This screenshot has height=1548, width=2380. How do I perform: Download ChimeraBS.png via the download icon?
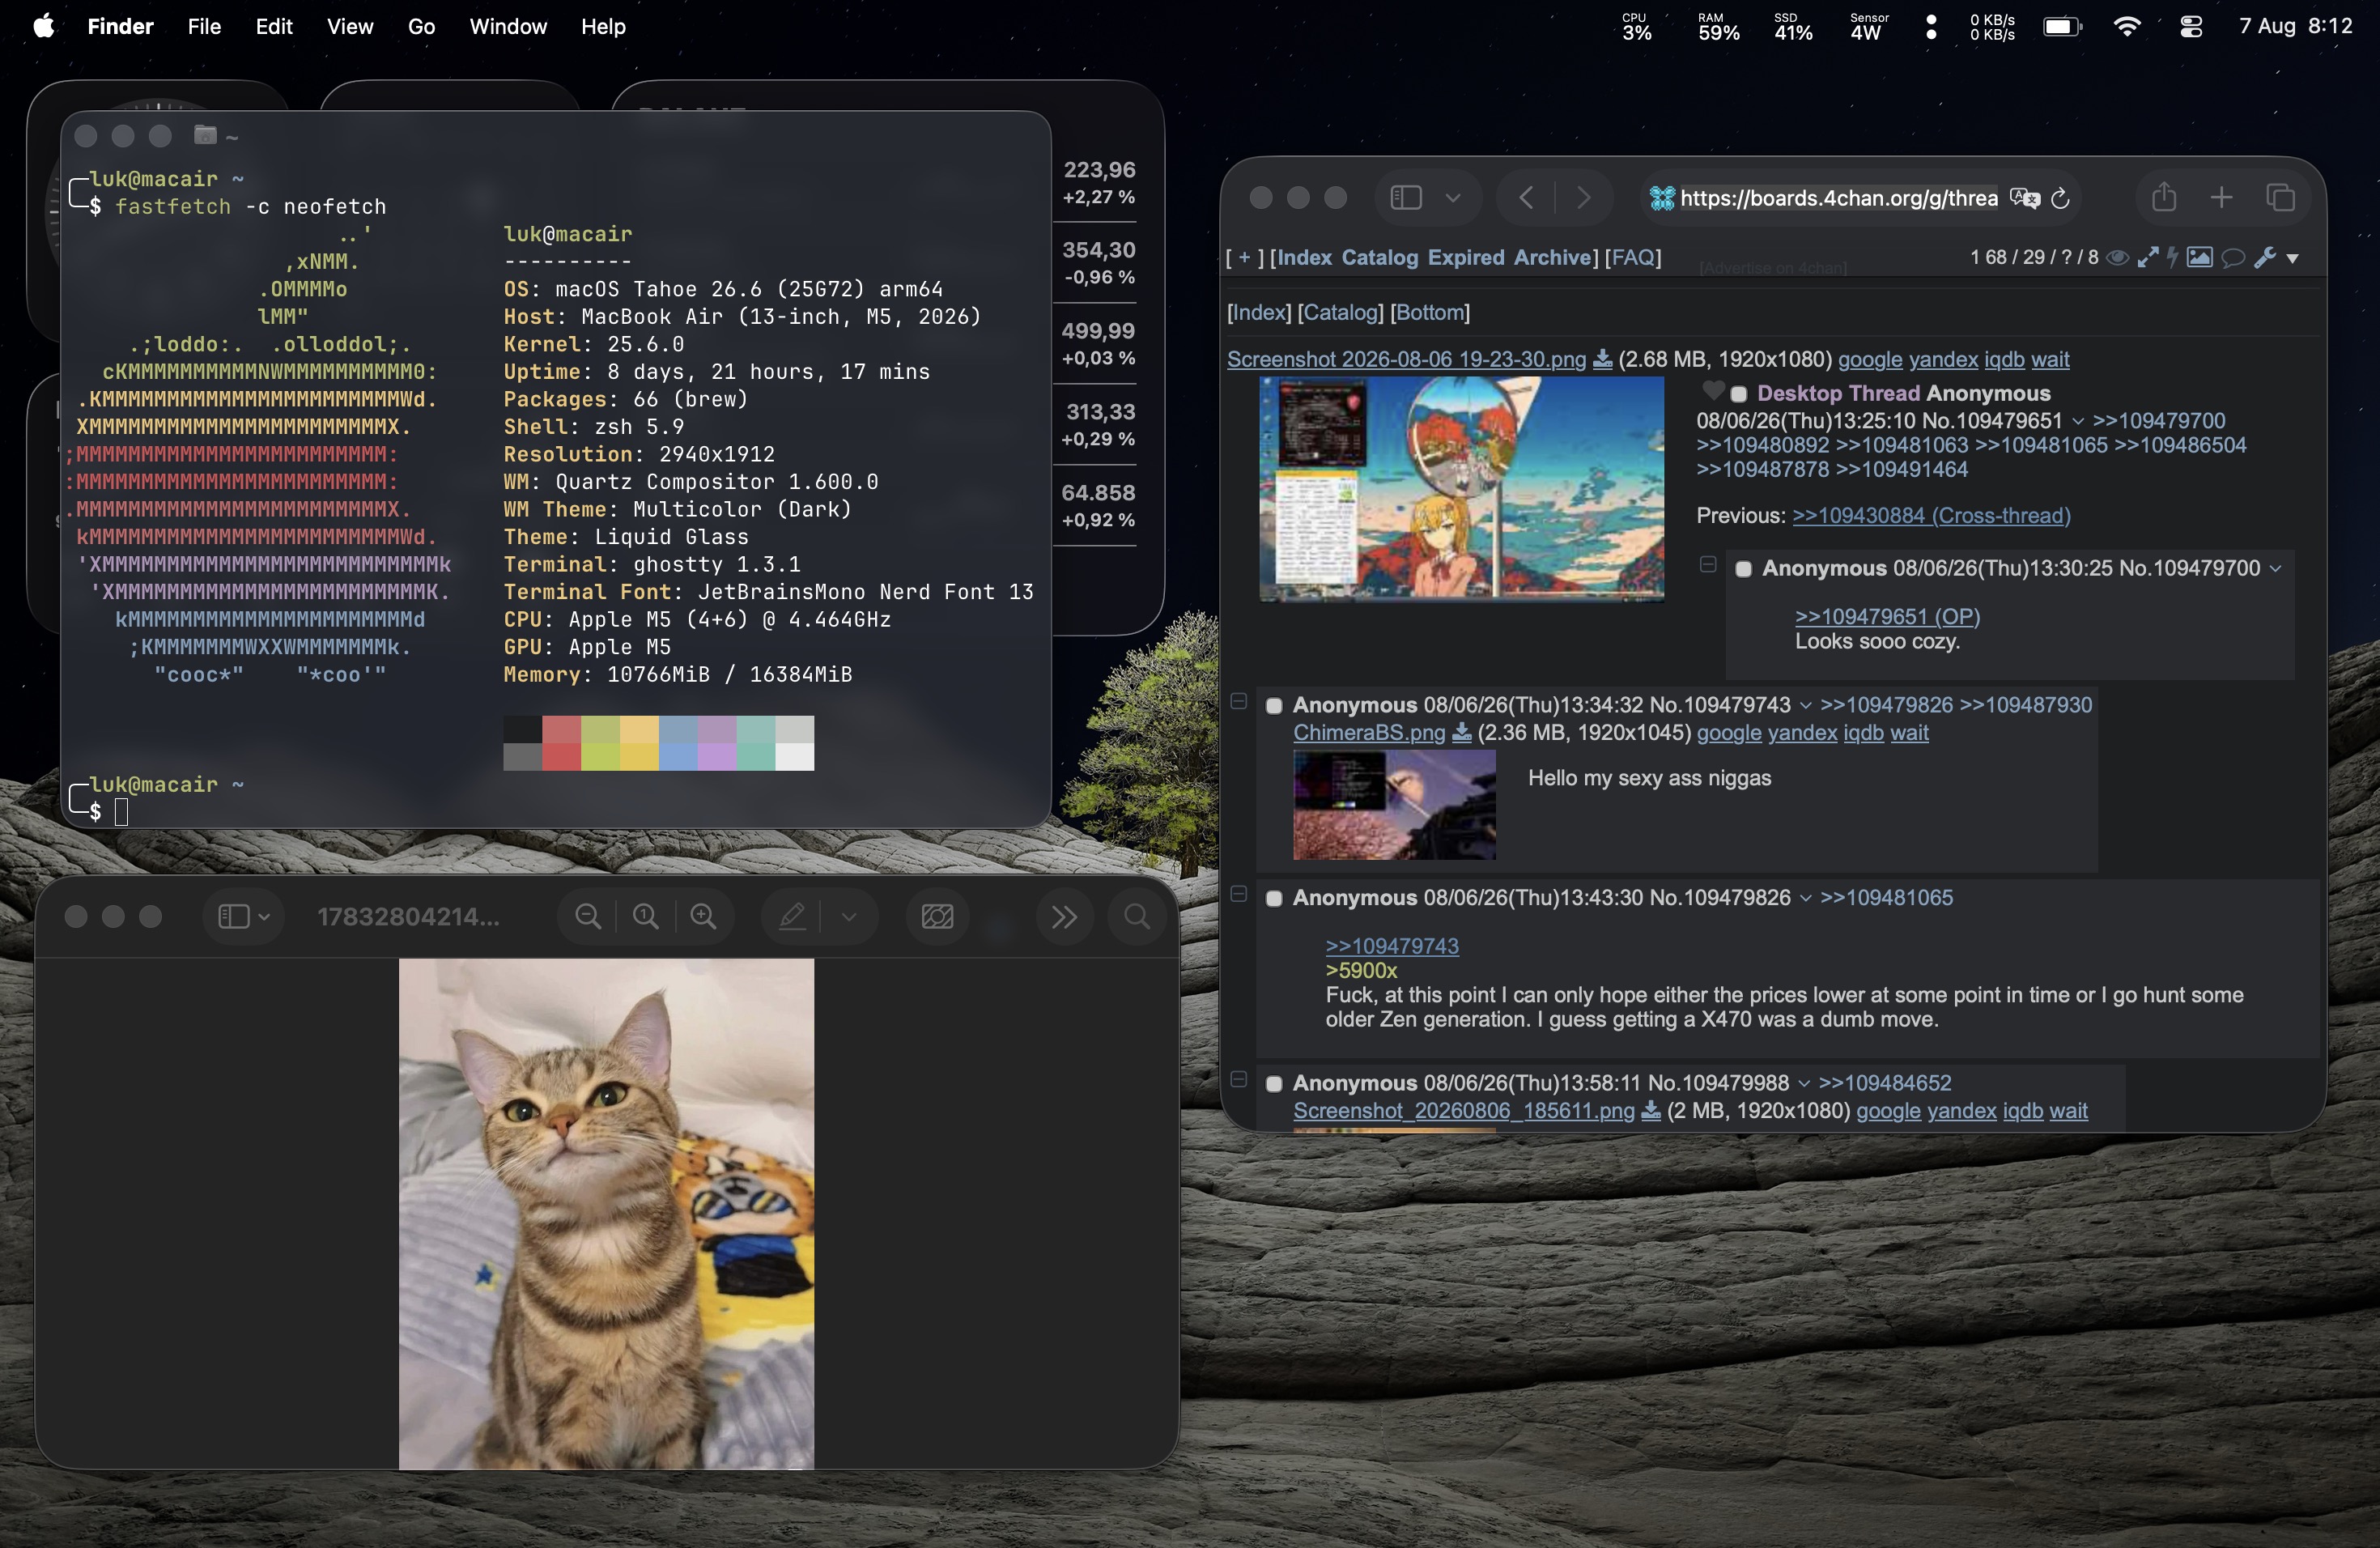coord(1461,733)
